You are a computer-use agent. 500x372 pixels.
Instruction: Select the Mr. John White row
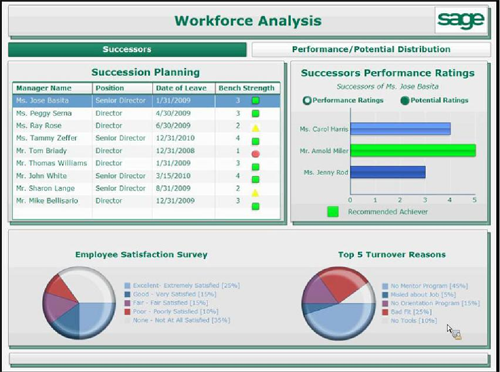[x=146, y=176]
